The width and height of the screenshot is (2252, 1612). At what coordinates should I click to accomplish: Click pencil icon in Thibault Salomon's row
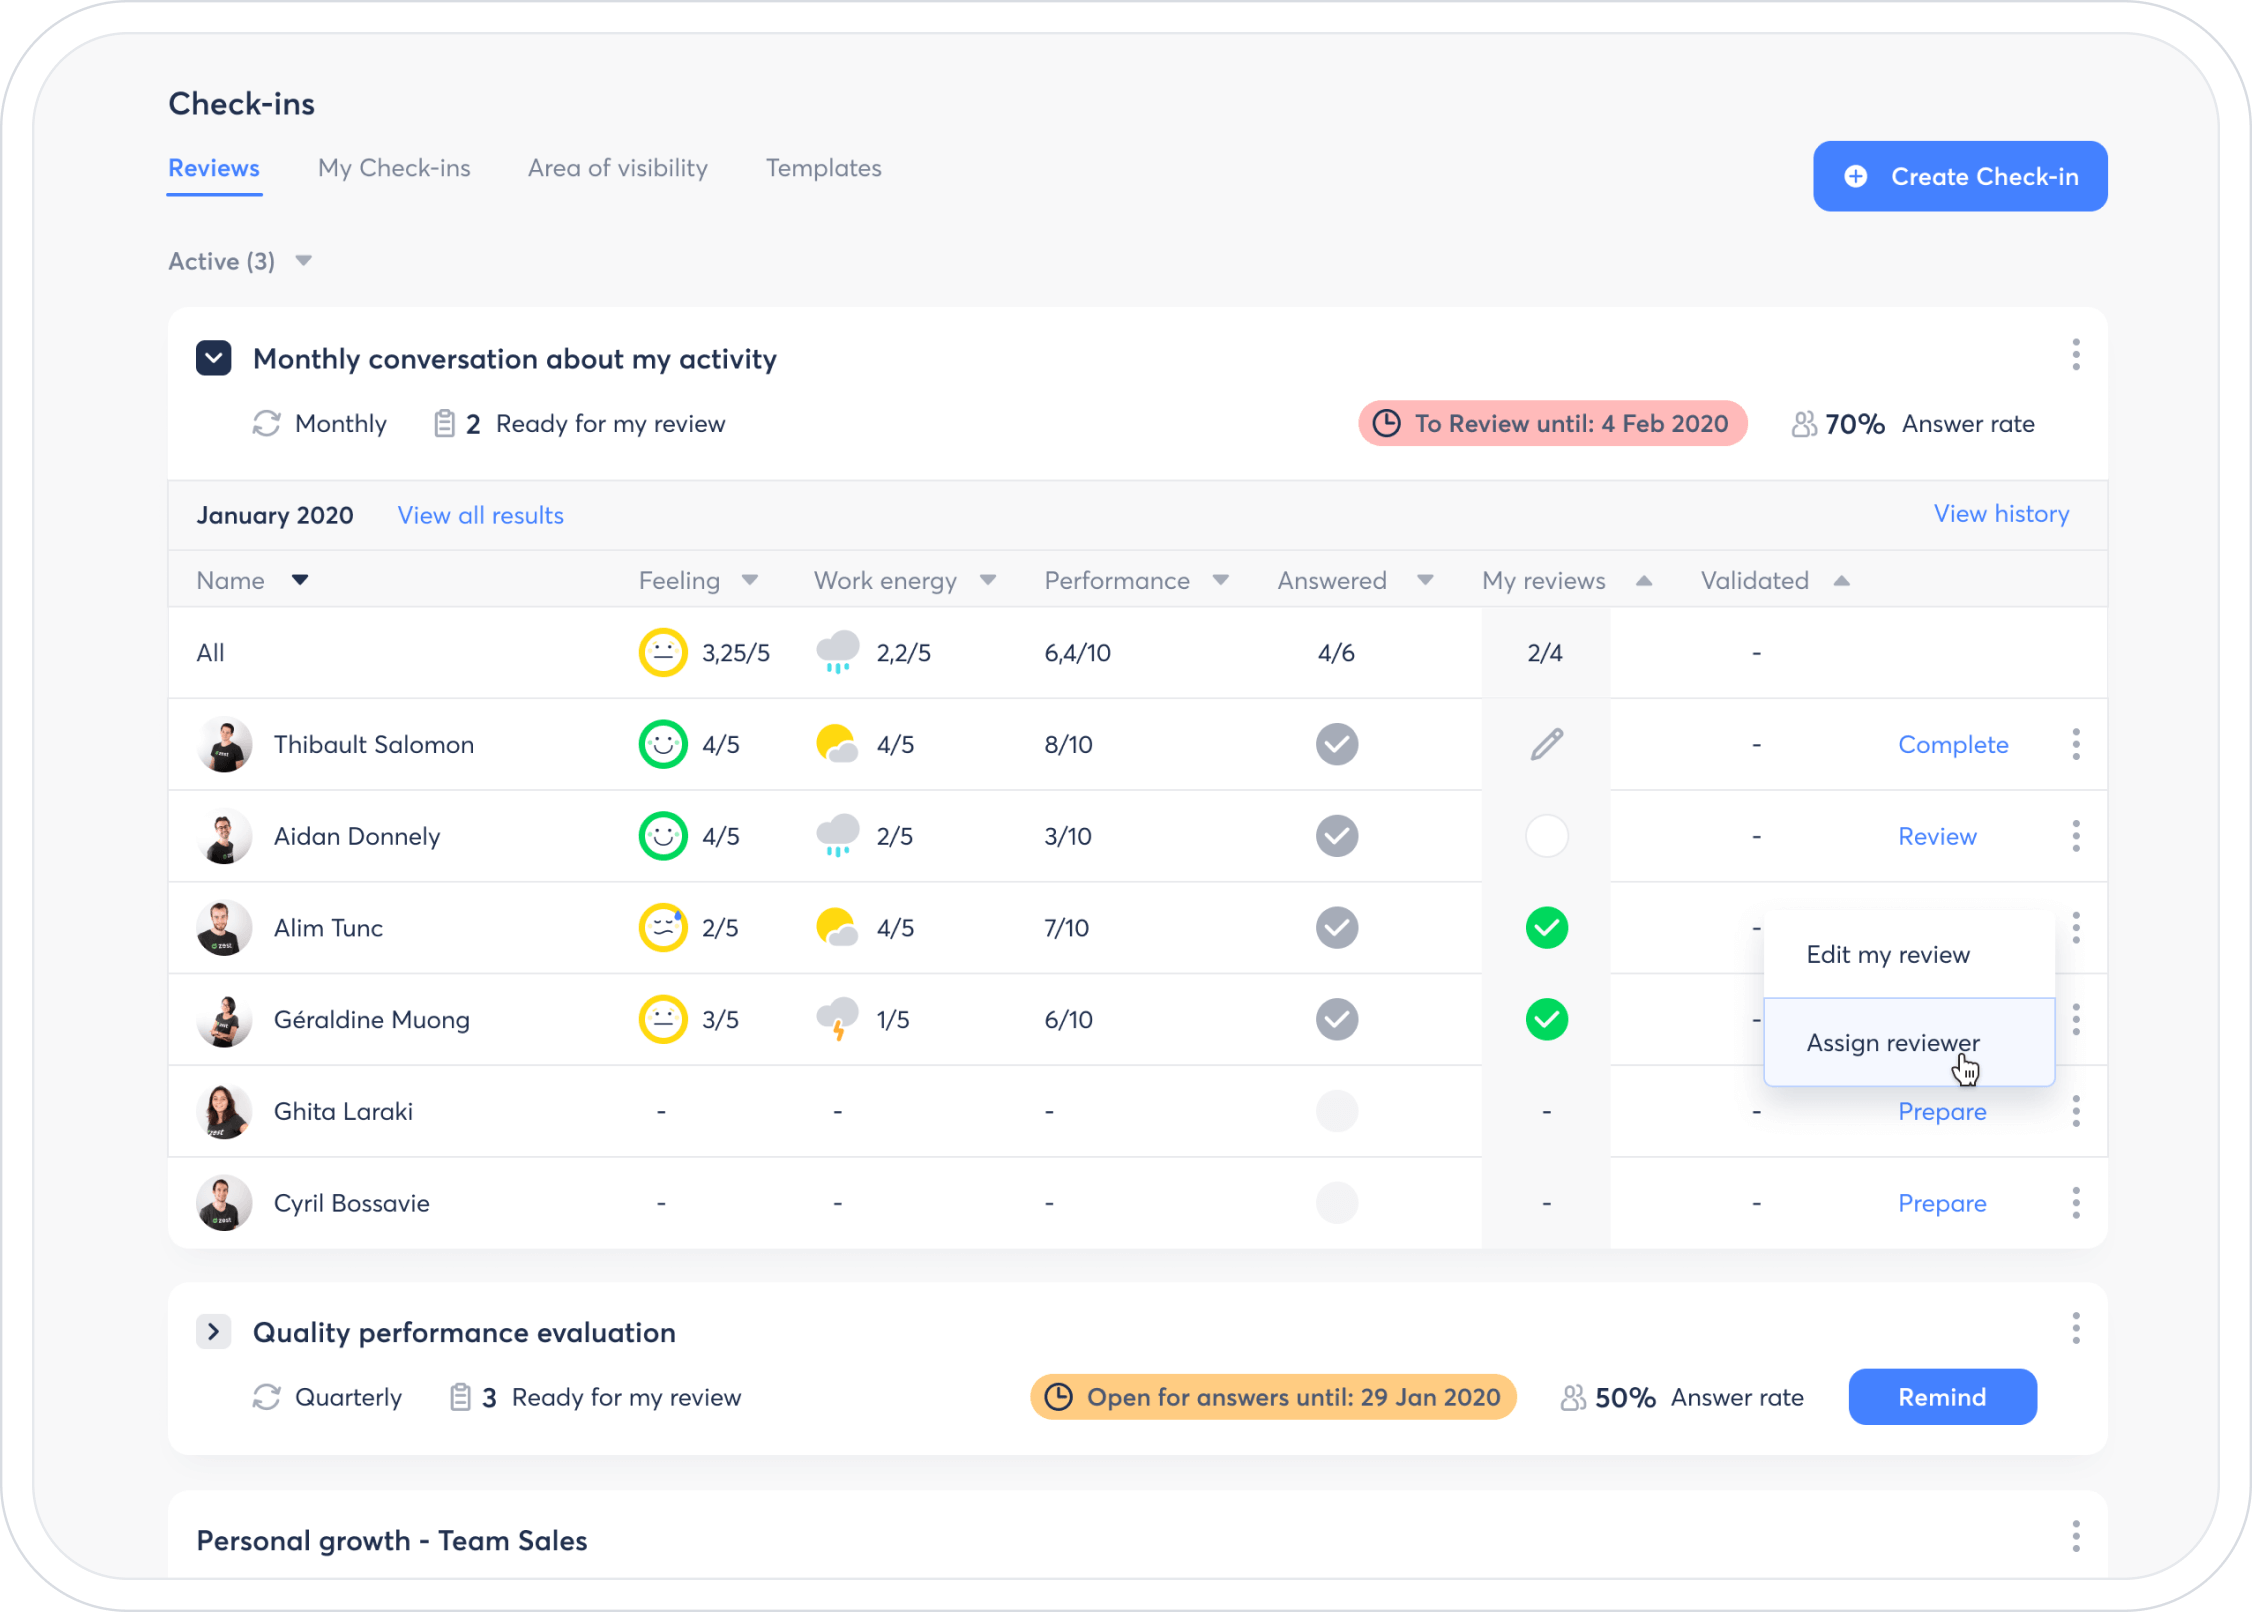(1546, 744)
